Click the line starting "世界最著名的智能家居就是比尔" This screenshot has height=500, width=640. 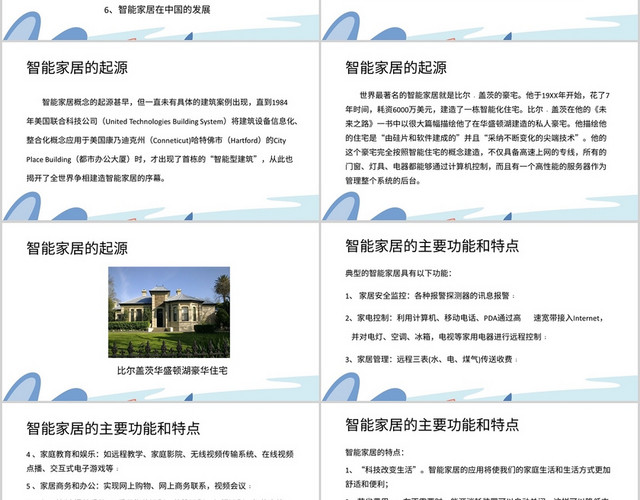484,96
